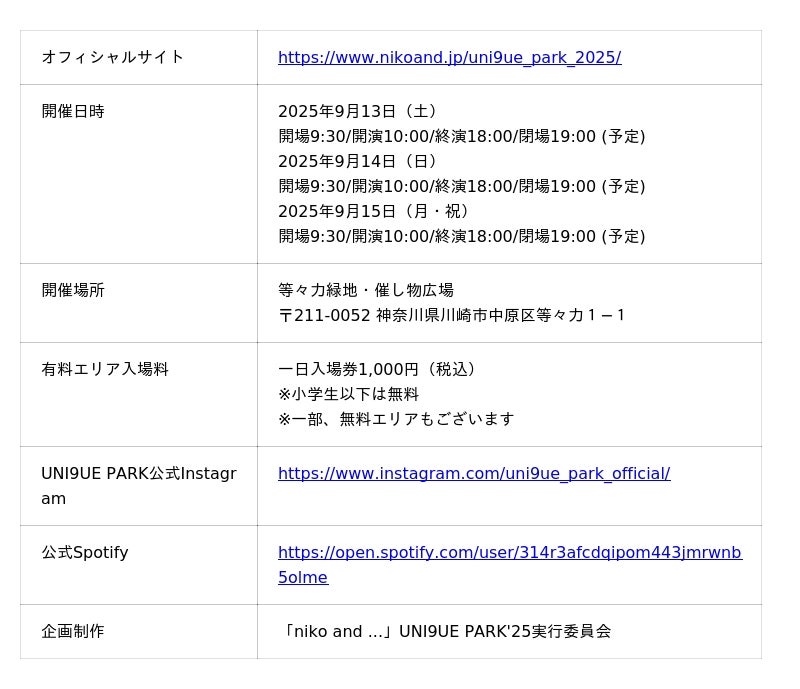800x689 pixels.
Task: Click the 2025年9月13日（土） date line
Action: pyautogui.click(x=360, y=111)
